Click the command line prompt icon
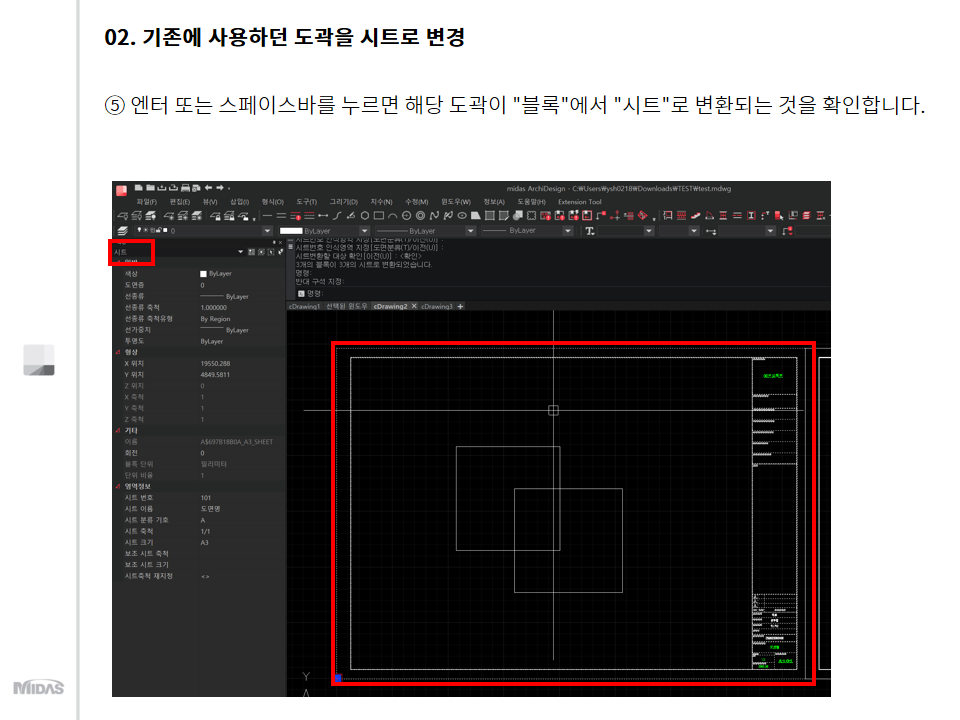The image size is (960, 720). [301, 293]
